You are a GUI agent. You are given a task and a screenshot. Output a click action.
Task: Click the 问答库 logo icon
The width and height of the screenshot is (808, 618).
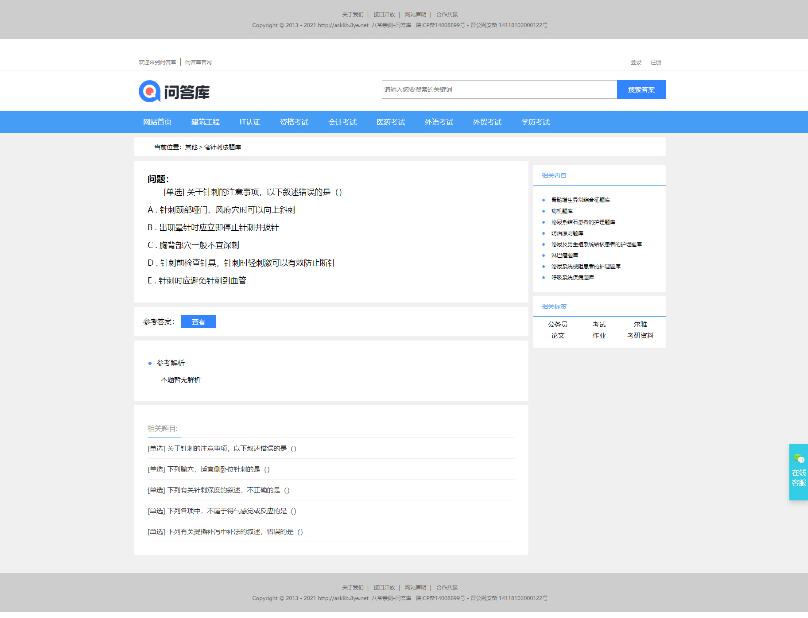click(x=150, y=92)
